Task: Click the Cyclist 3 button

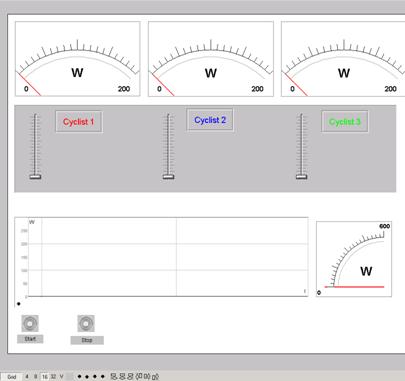Action: pyautogui.click(x=345, y=122)
